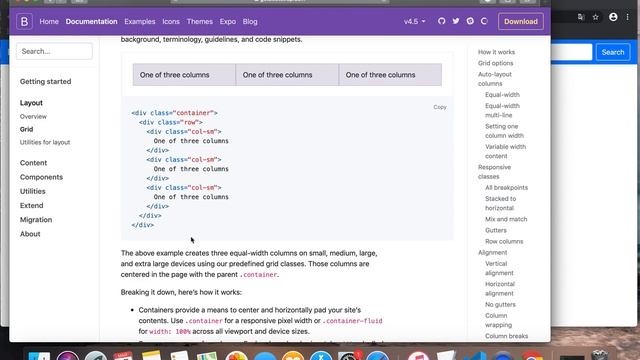Image resolution: width=640 pixels, height=360 pixels.
Task: Open Themes in the navbar
Action: [200, 21]
